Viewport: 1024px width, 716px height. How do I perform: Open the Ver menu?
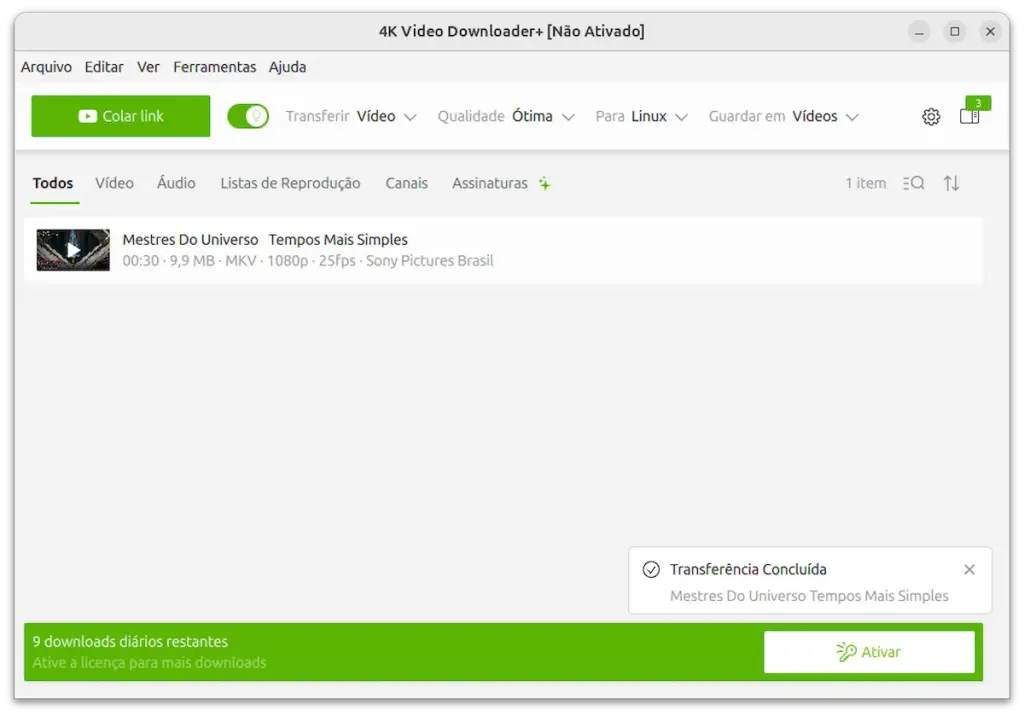pyautogui.click(x=148, y=67)
